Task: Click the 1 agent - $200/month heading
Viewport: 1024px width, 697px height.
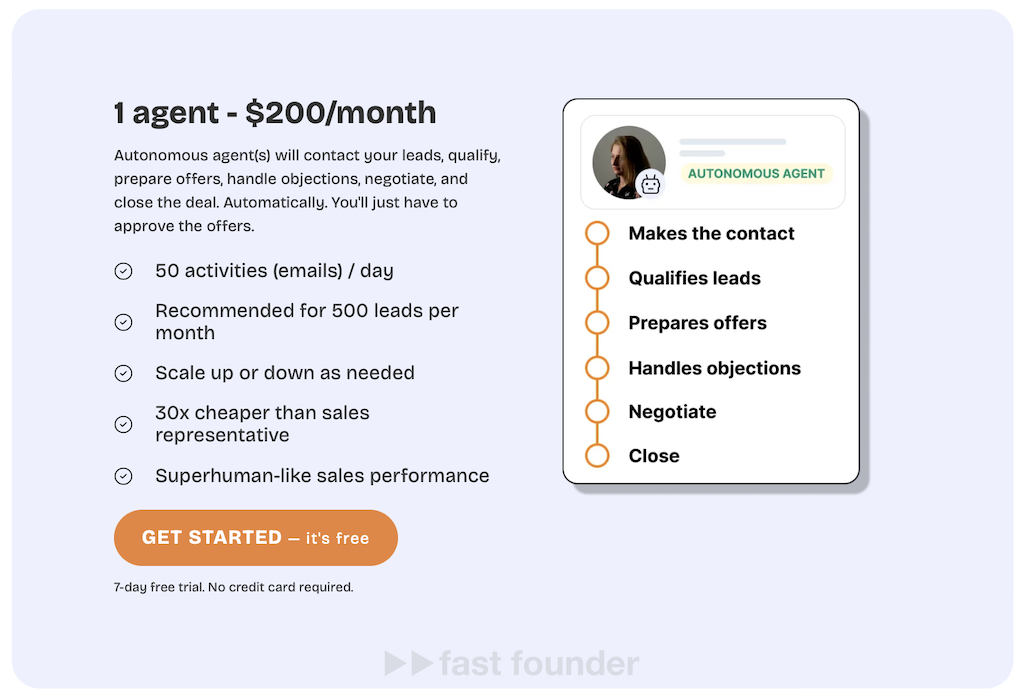Action: (x=275, y=113)
